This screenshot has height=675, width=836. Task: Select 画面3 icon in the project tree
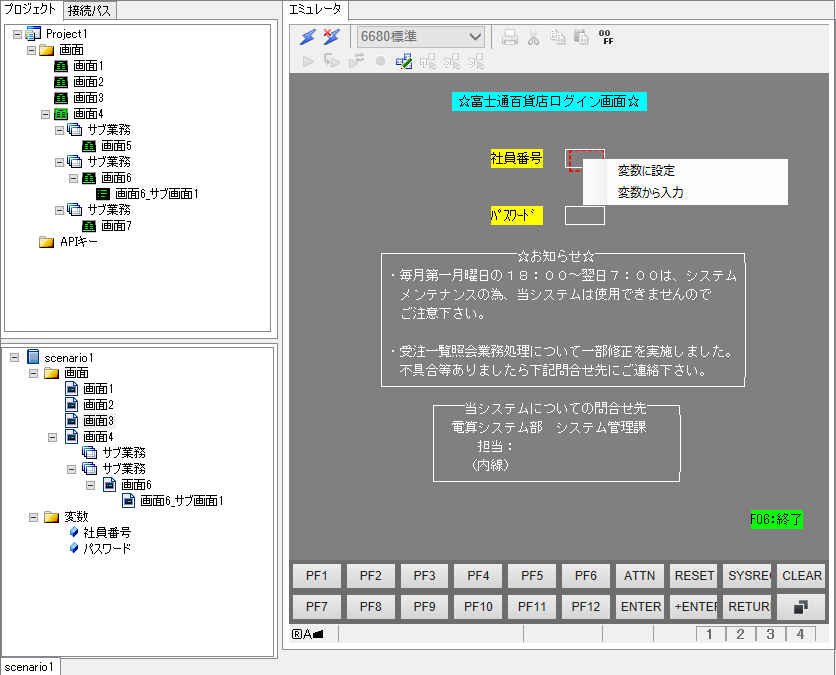pyautogui.click(x=61, y=98)
